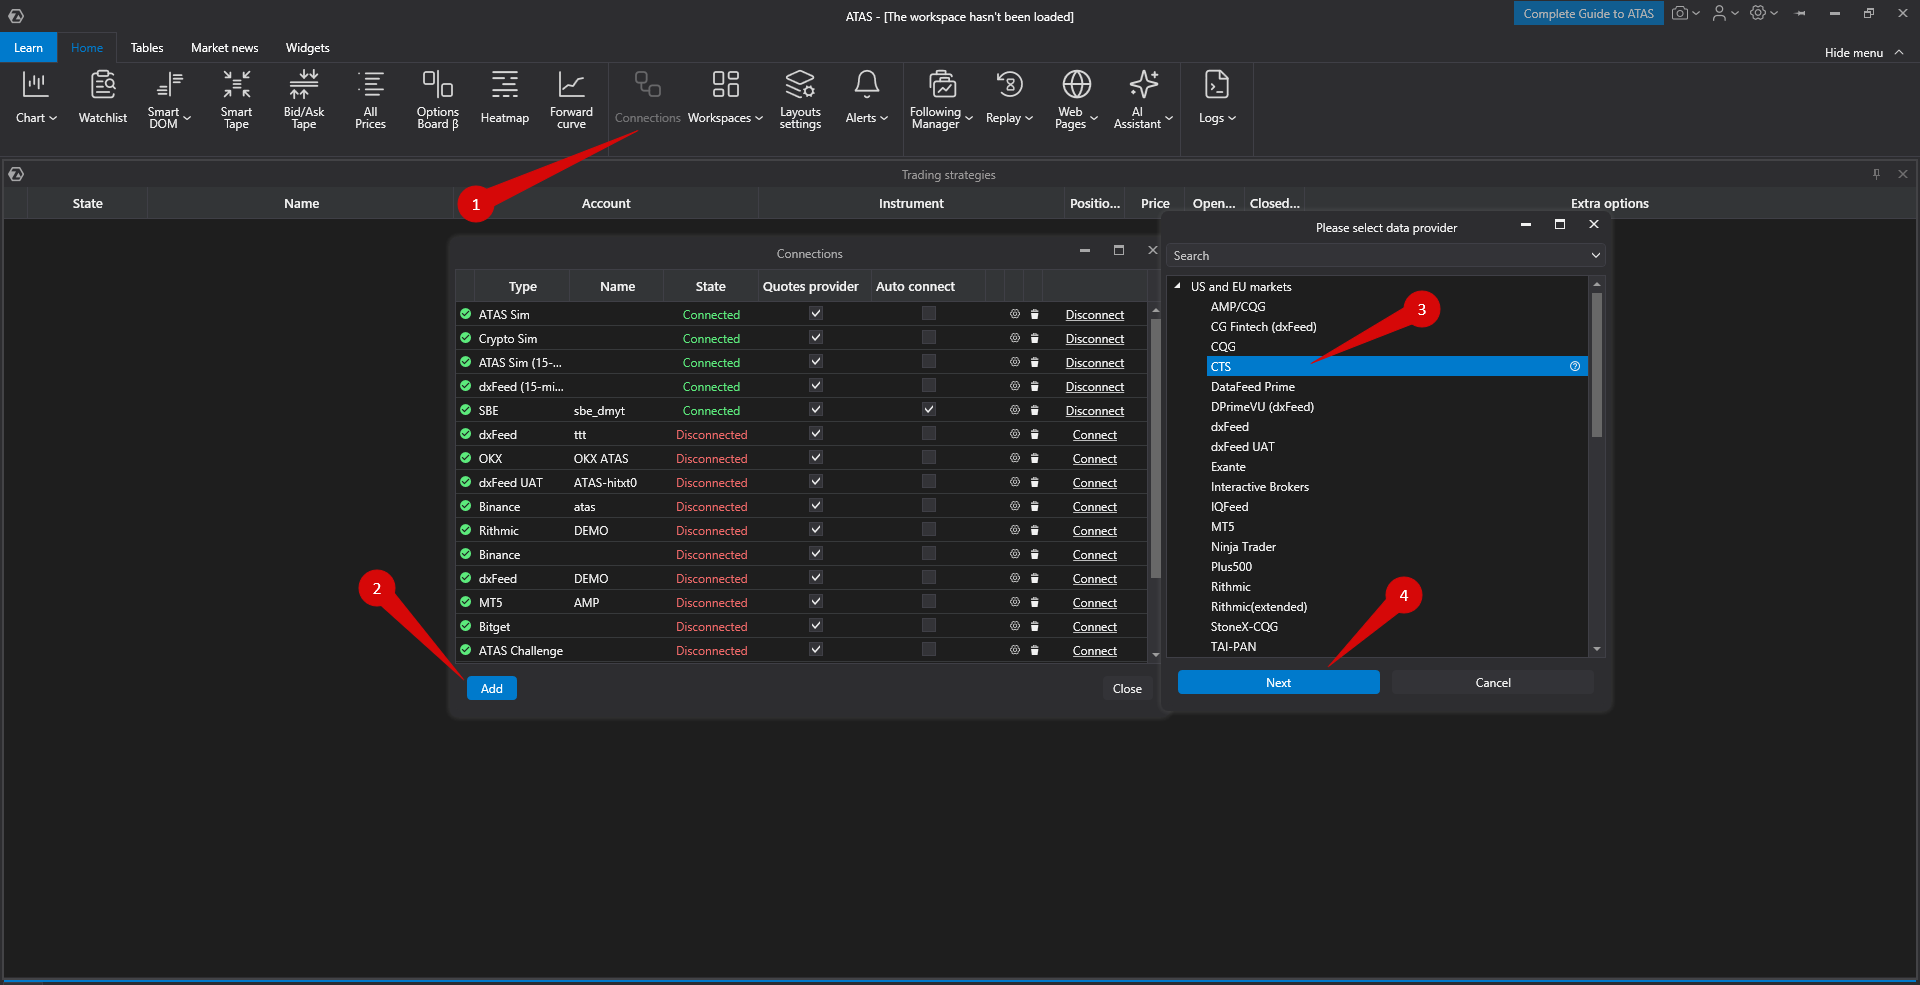Open settings gear for ATAS Sim connection
Screen dimensions: 1920x985
[x=1015, y=314]
